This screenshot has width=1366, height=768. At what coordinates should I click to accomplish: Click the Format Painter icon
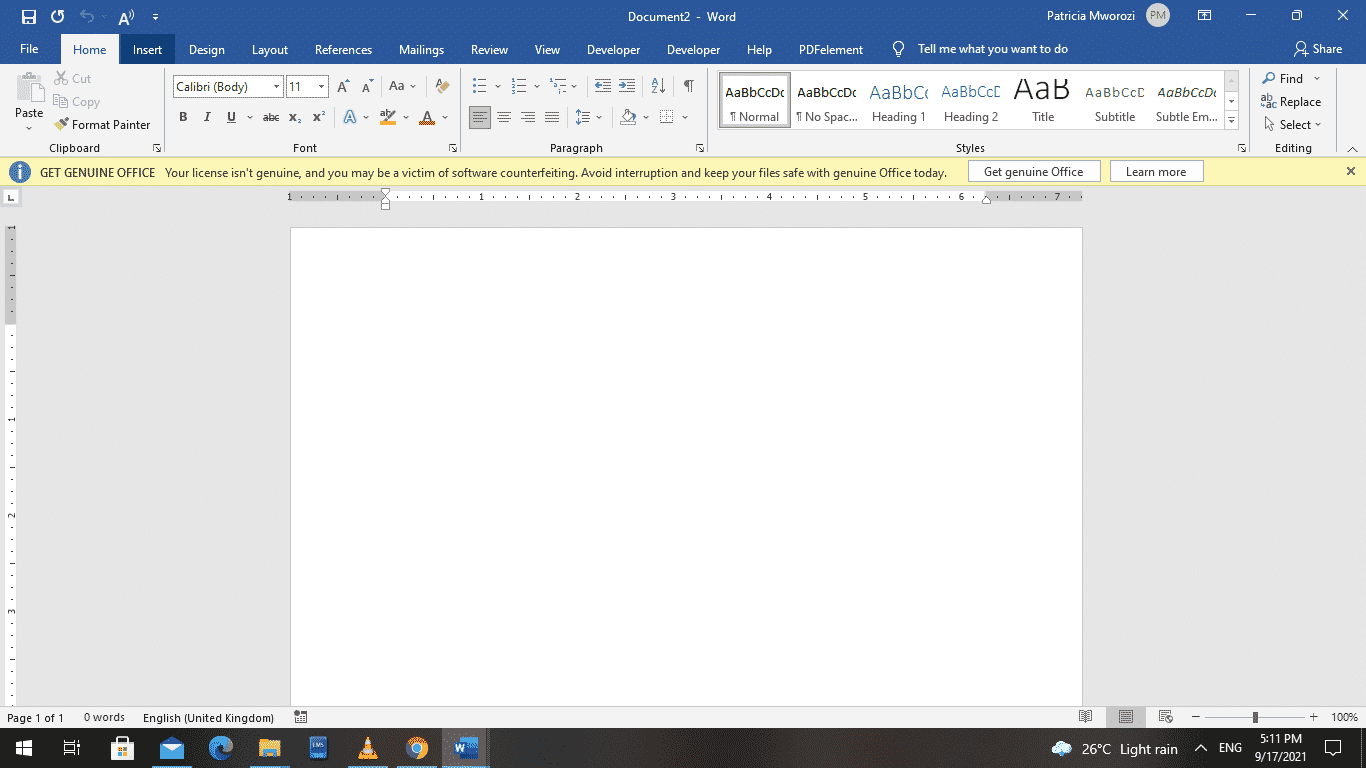pyautogui.click(x=62, y=124)
